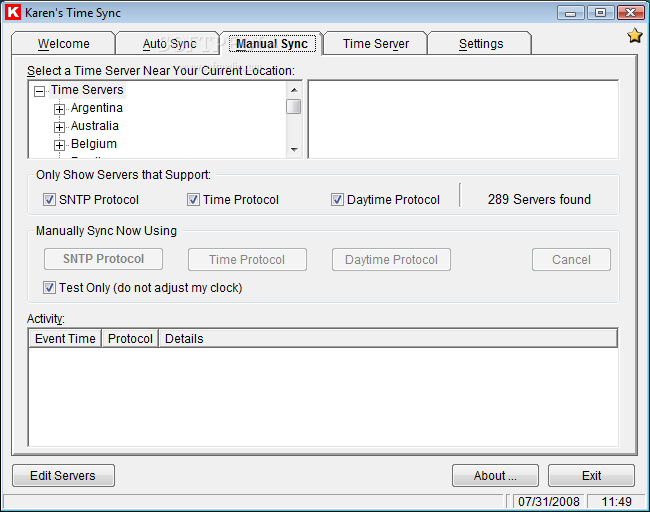The height and width of the screenshot is (512, 650).
Task: Open the Welcome tab
Action: 63,44
